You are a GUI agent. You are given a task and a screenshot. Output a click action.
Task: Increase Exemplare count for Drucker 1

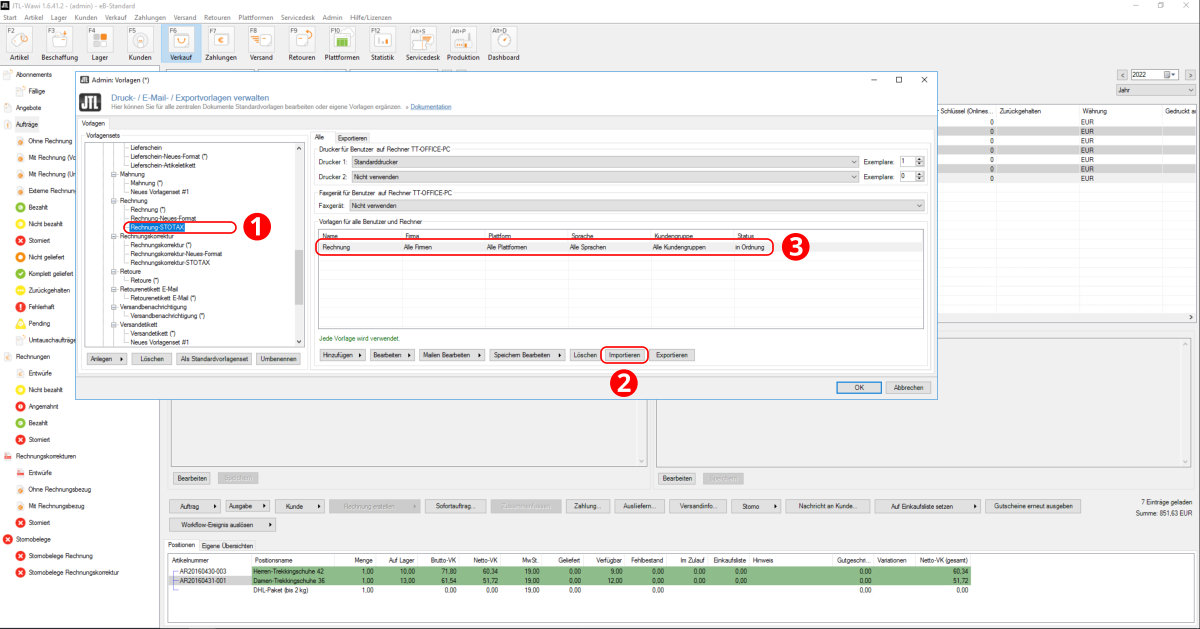tap(920, 158)
